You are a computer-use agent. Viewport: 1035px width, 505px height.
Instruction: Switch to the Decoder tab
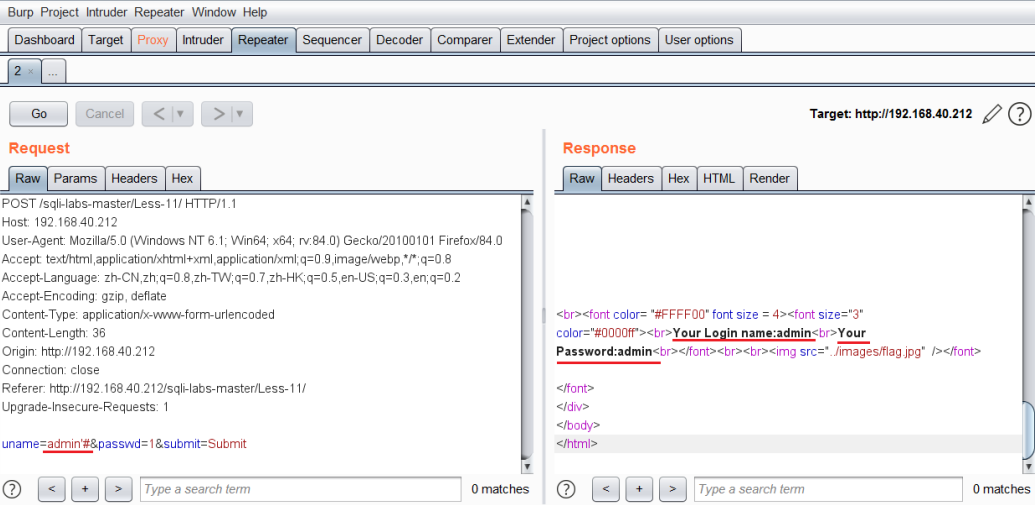coord(400,40)
